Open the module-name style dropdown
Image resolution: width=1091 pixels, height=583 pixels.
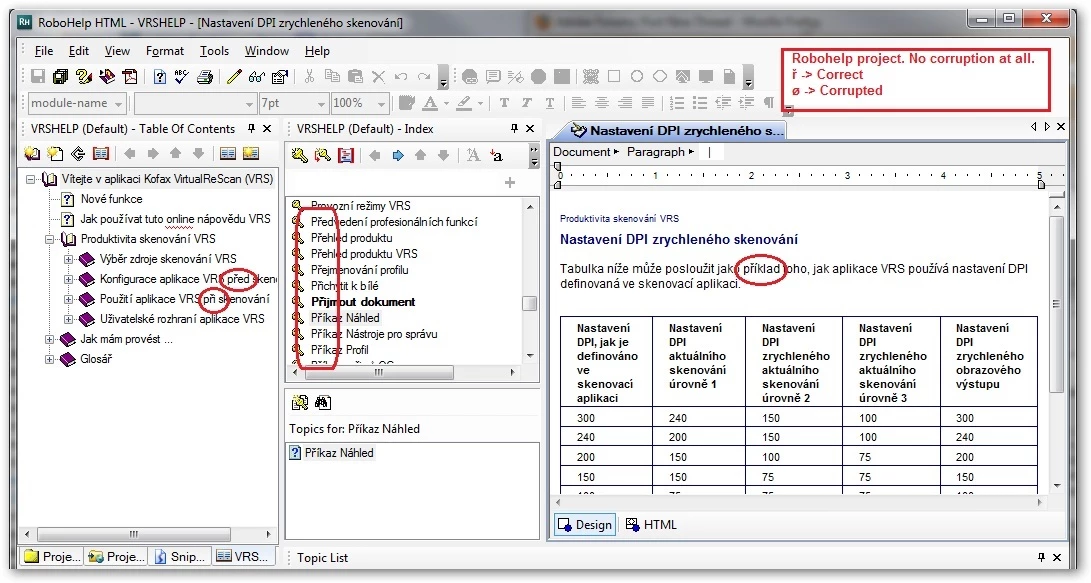click(x=118, y=104)
